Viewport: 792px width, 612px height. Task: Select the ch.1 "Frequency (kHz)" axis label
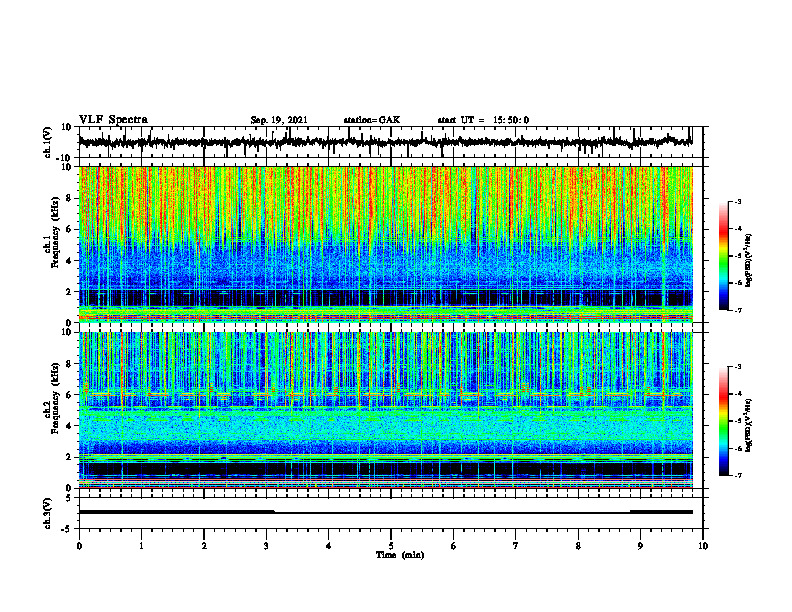(x=55, y=232)
